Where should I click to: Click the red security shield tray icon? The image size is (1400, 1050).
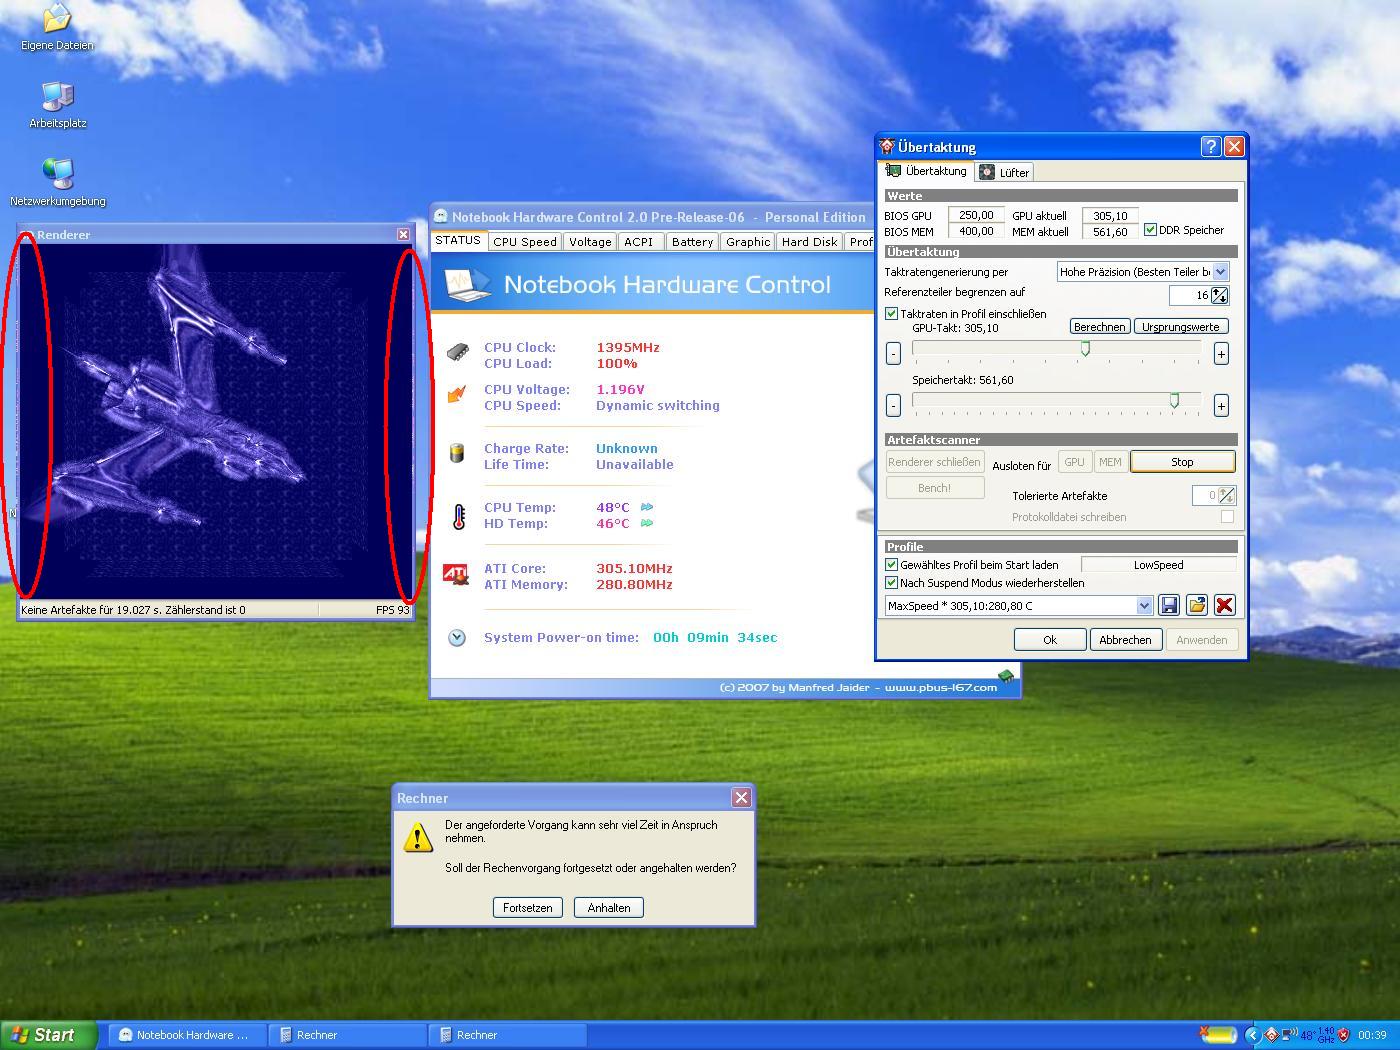(x=1344, y=1035)
